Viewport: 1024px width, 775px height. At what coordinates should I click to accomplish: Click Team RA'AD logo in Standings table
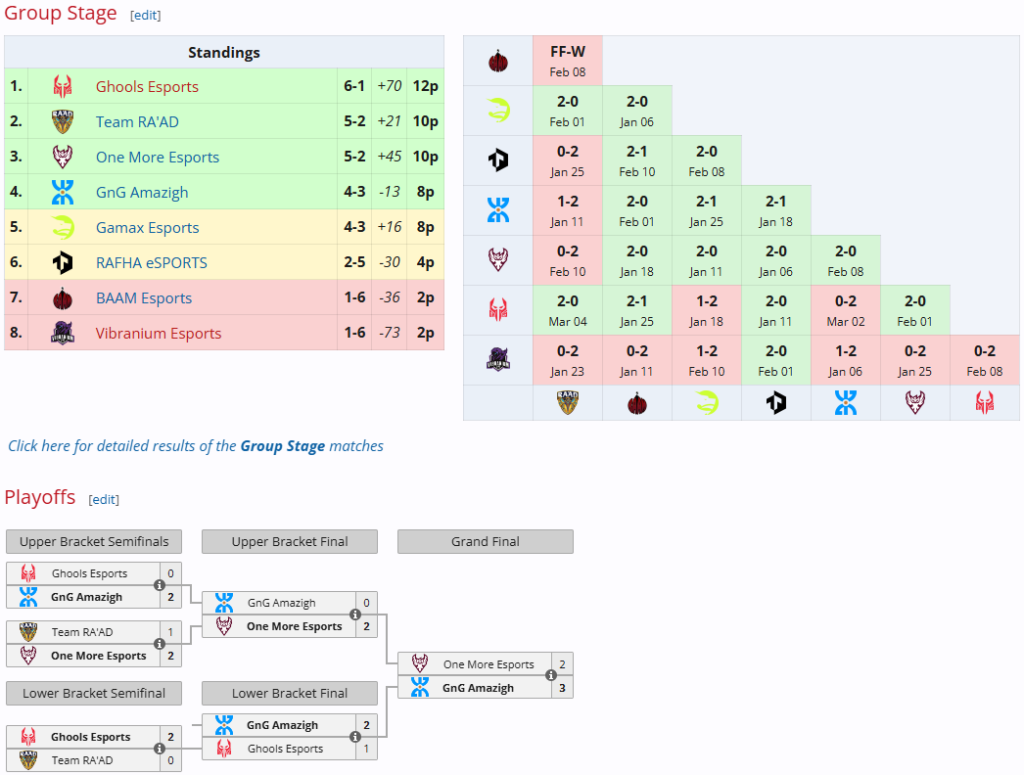pyautogui.click(x=62, y=122)
